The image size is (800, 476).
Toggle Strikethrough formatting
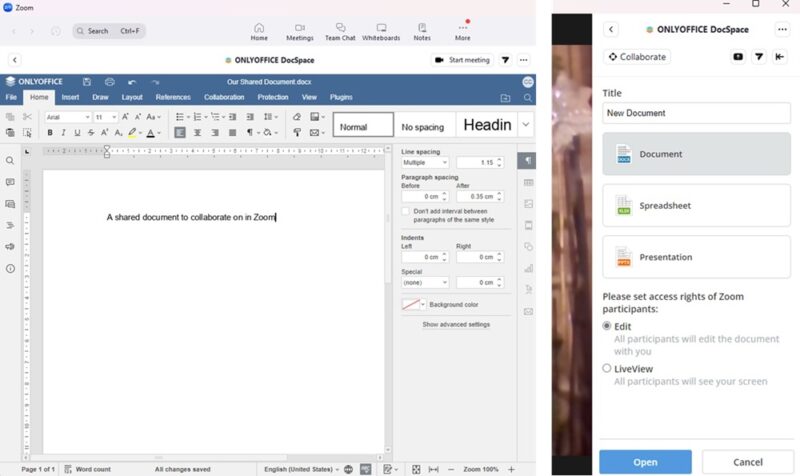[x=91, y=133]
